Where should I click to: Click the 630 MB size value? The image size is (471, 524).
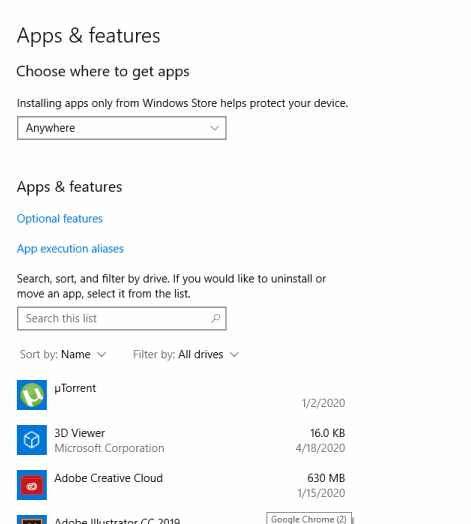(326, 478)
